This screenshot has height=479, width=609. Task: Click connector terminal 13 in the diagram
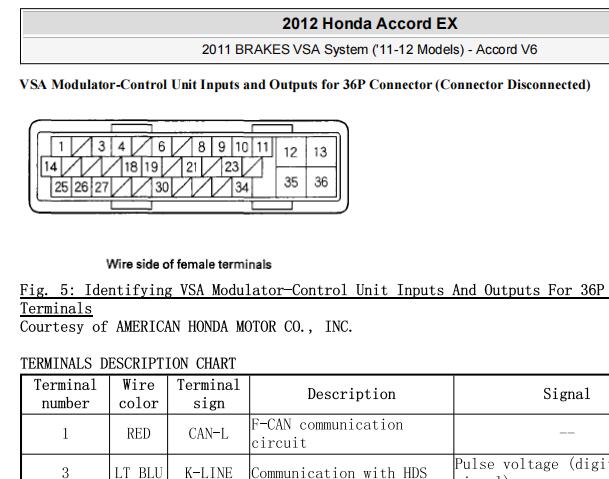[x=321, y=152]
